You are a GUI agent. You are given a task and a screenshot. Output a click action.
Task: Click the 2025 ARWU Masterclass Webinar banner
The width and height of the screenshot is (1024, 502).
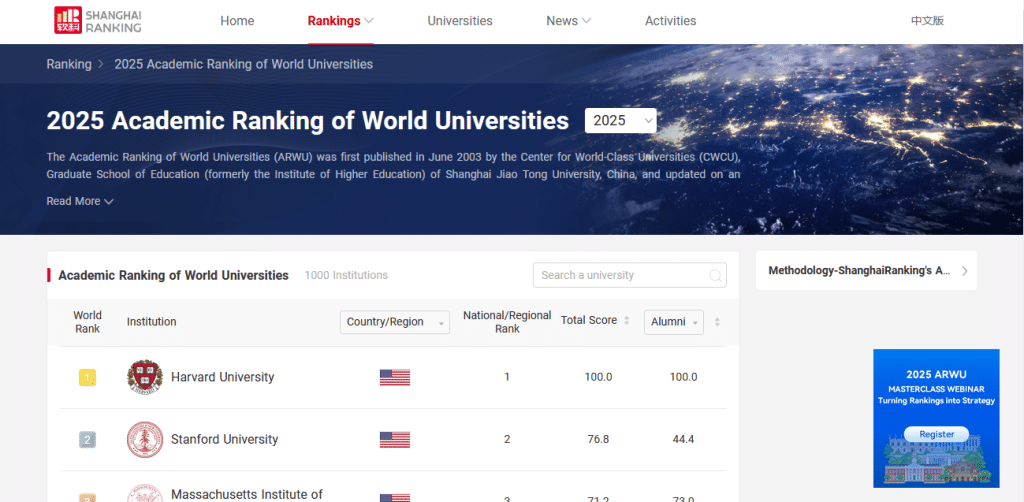936,418
